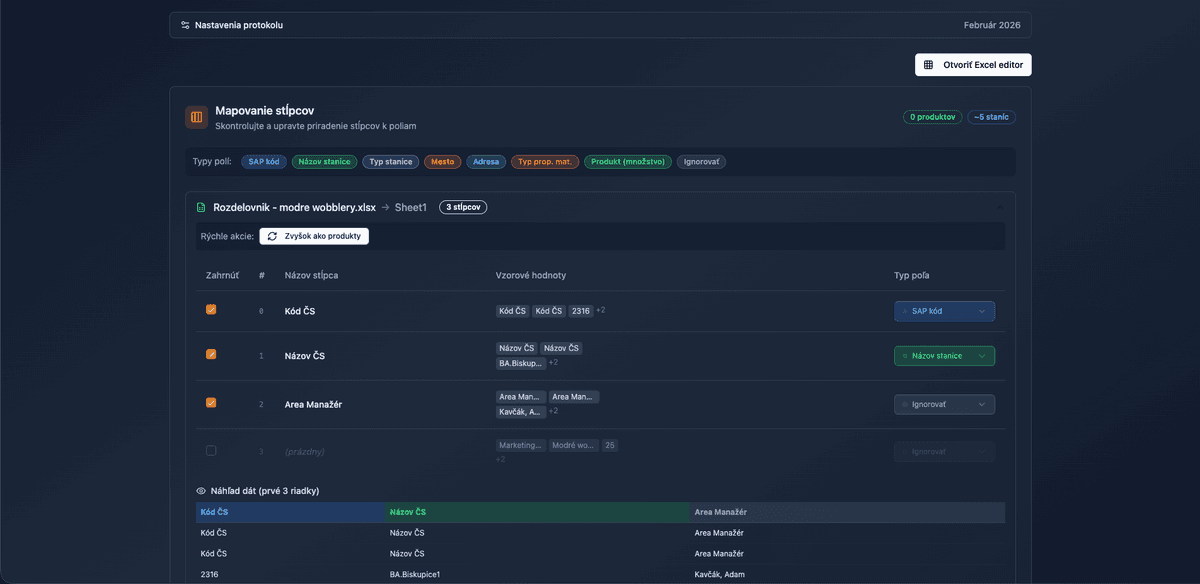This screenshot has width=1200, height=584.
Task: Click the refresh icon in Zvýšok ako produkty
Action: tap(272, 236)
